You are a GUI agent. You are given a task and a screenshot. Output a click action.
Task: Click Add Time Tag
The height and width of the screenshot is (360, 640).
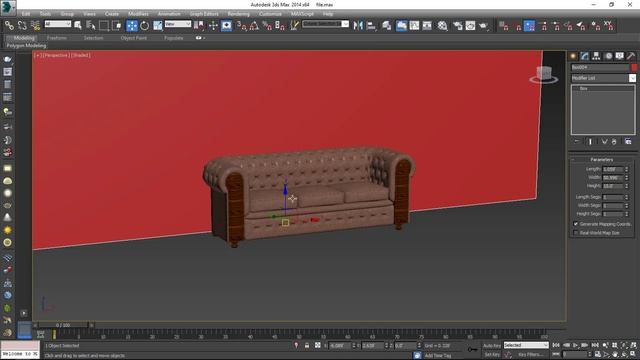(x=438, y=356)
